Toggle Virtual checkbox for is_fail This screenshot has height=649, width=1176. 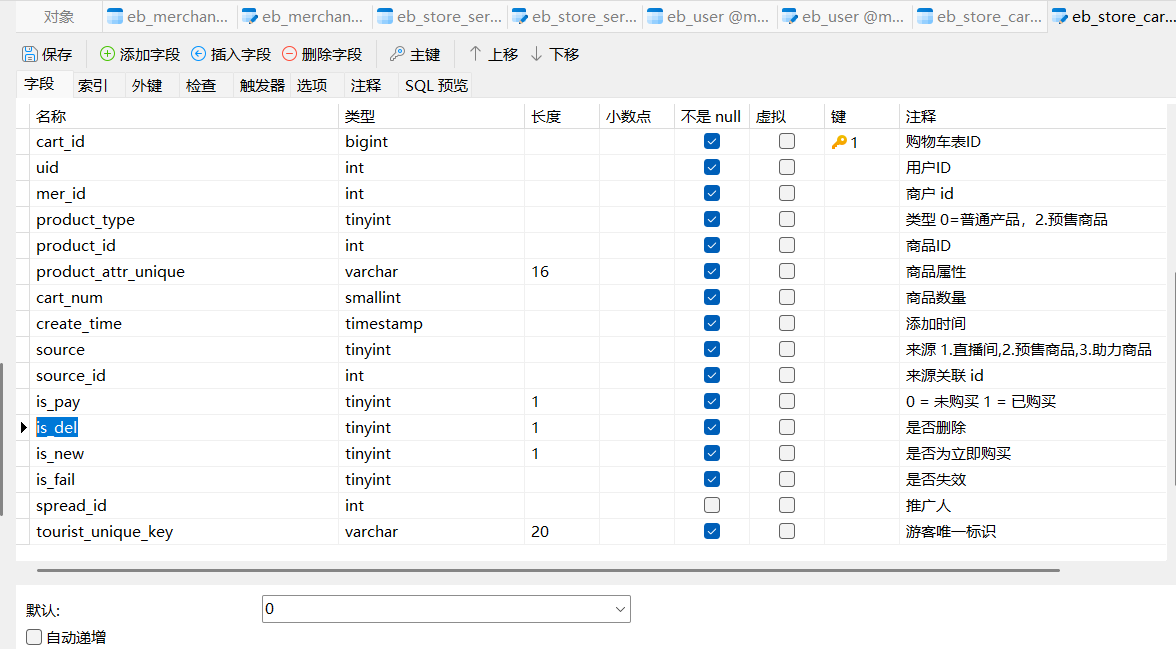coord(787,479)
